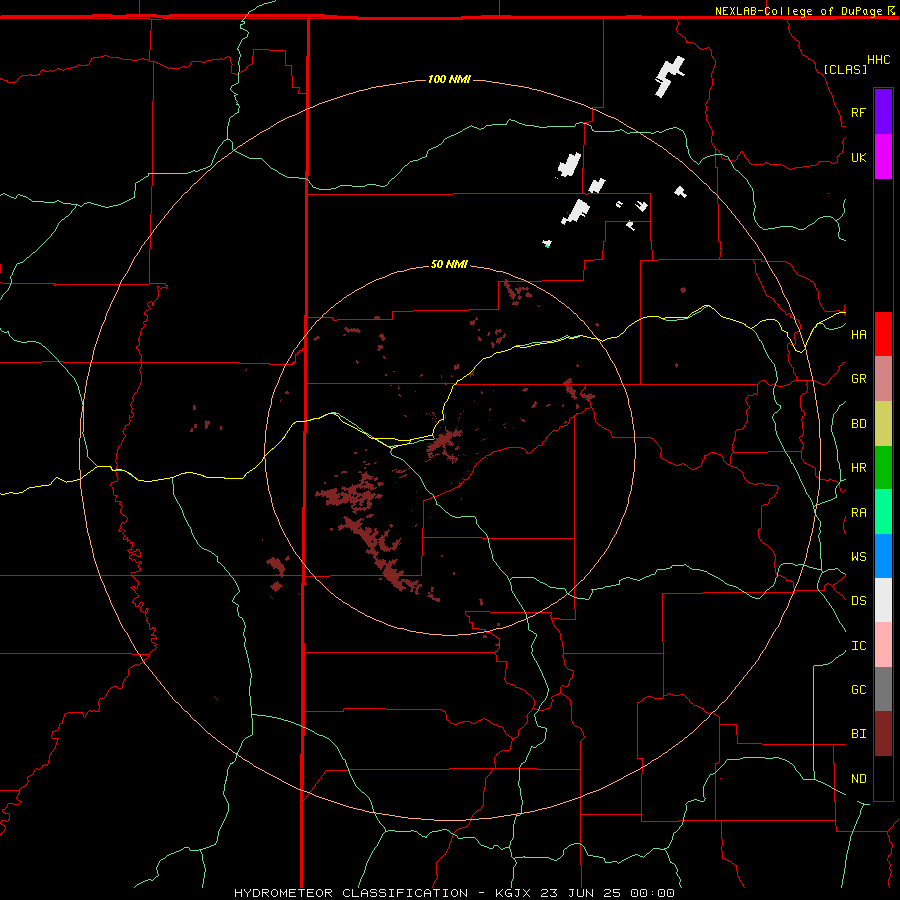Click the DS white legend swatch

click(883, 600)
